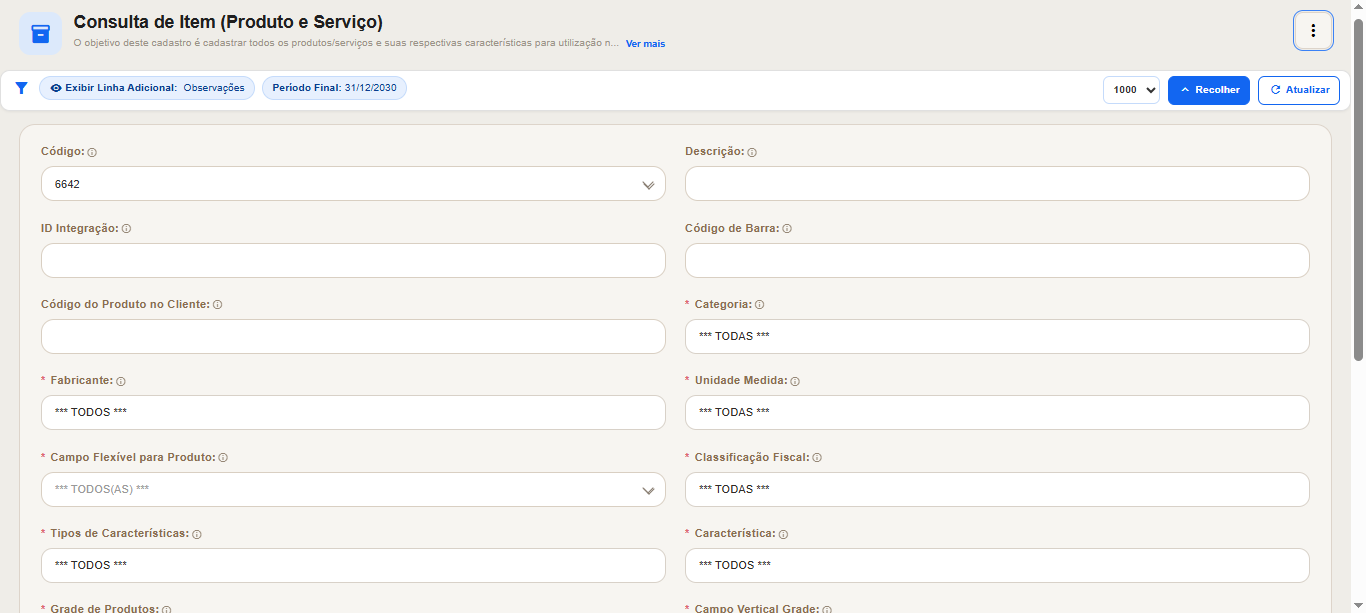1366x613 pixels.
Task: Click the Período Final 31/12/2030 chip
Action: coord(334,88)
